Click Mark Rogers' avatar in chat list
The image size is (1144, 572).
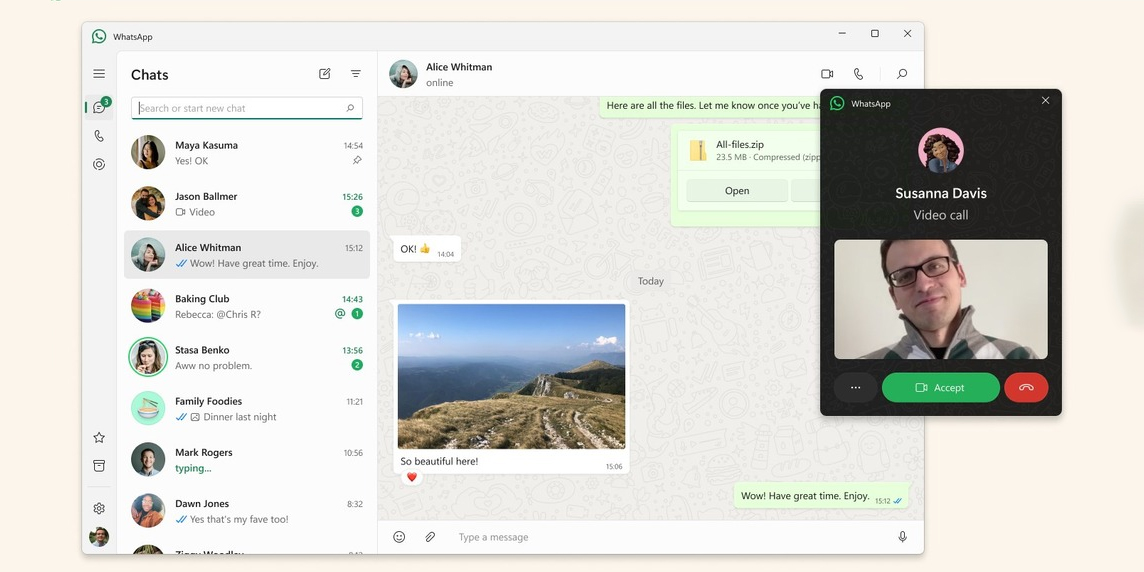pos(148,459)
